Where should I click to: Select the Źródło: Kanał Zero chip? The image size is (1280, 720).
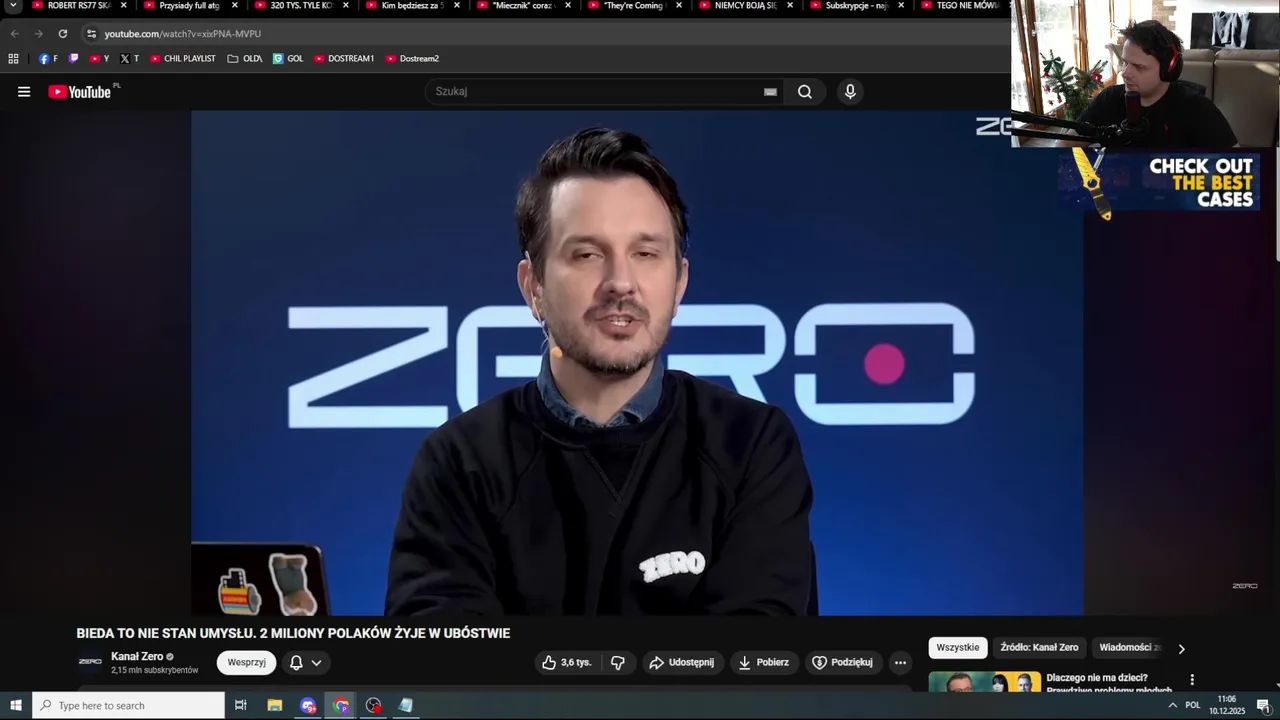pos(1039,648)
